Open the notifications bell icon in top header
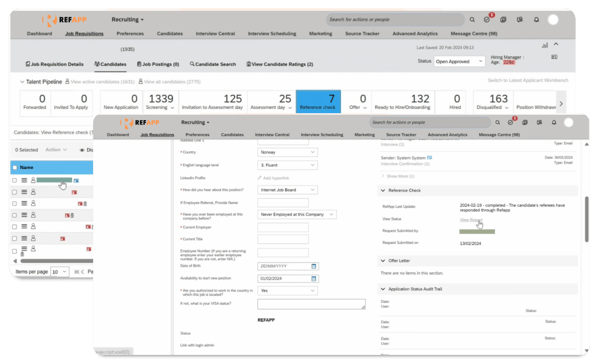The height and width of the screenshot is (363, 600). 536,20
